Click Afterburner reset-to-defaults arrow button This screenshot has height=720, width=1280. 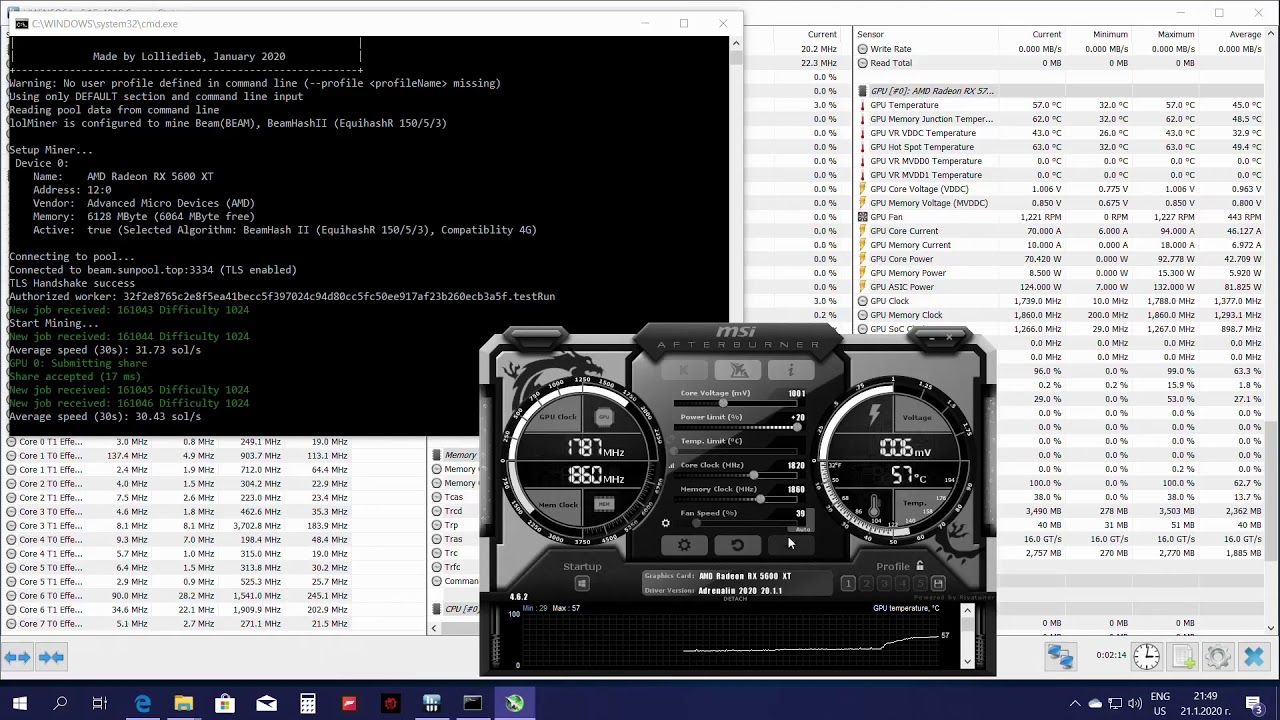click(x=737, y=545)
